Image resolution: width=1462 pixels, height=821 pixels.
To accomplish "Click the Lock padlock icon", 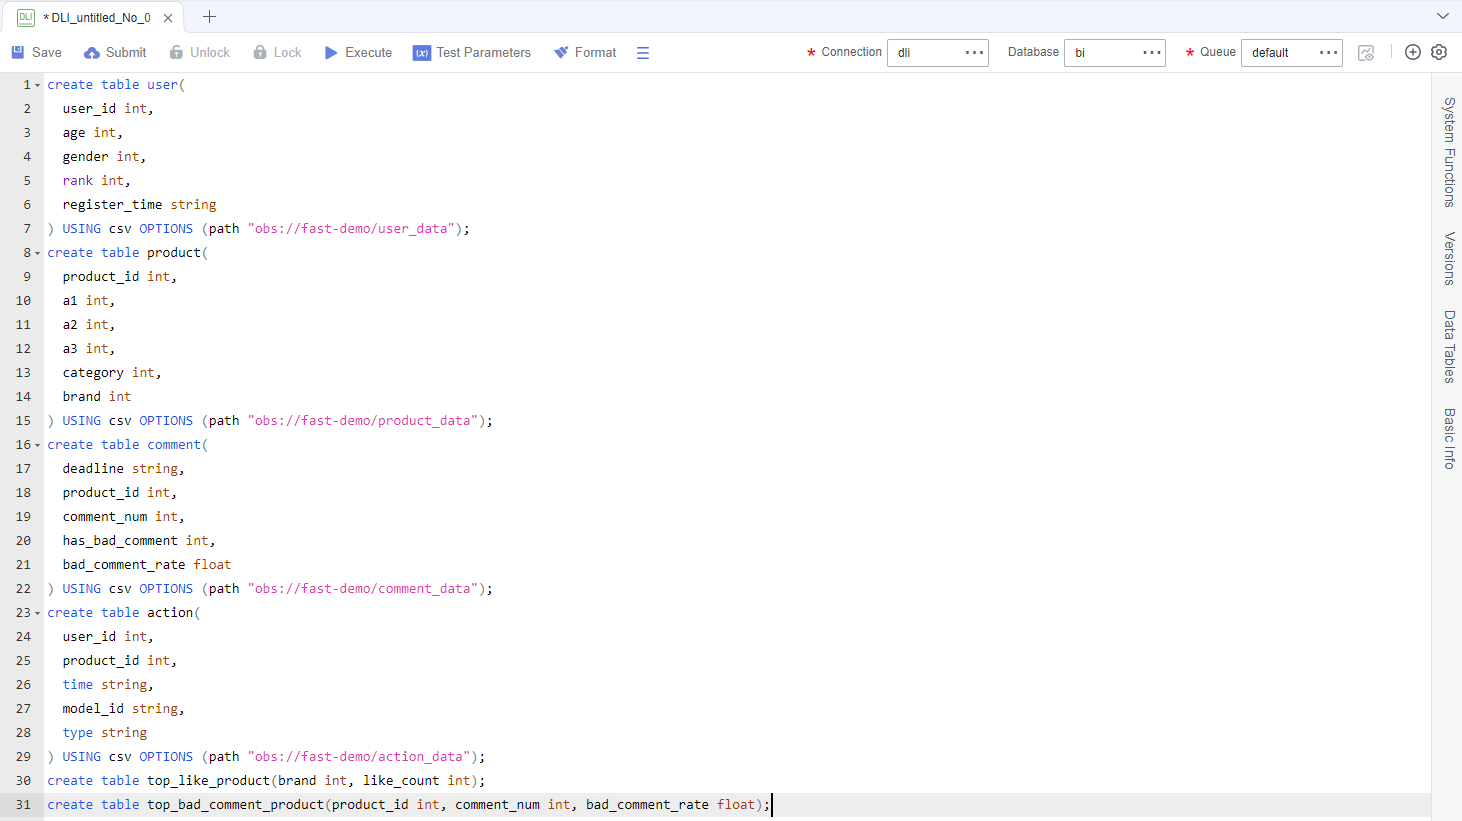I will coord(260,52).
